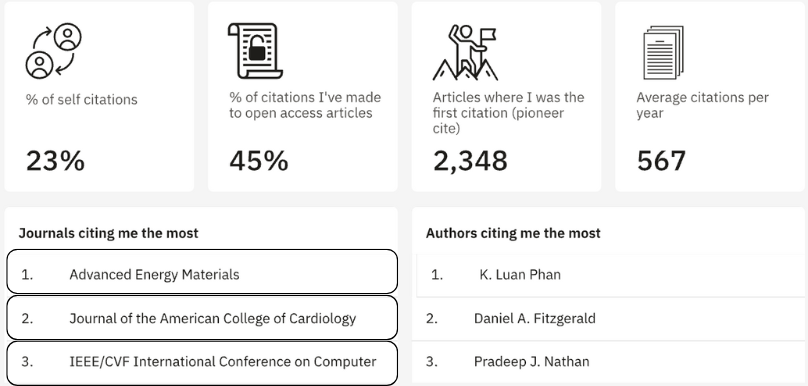
Task: Open IEEE/CVF International Conference on Computer entry
Action: (202, 362)
